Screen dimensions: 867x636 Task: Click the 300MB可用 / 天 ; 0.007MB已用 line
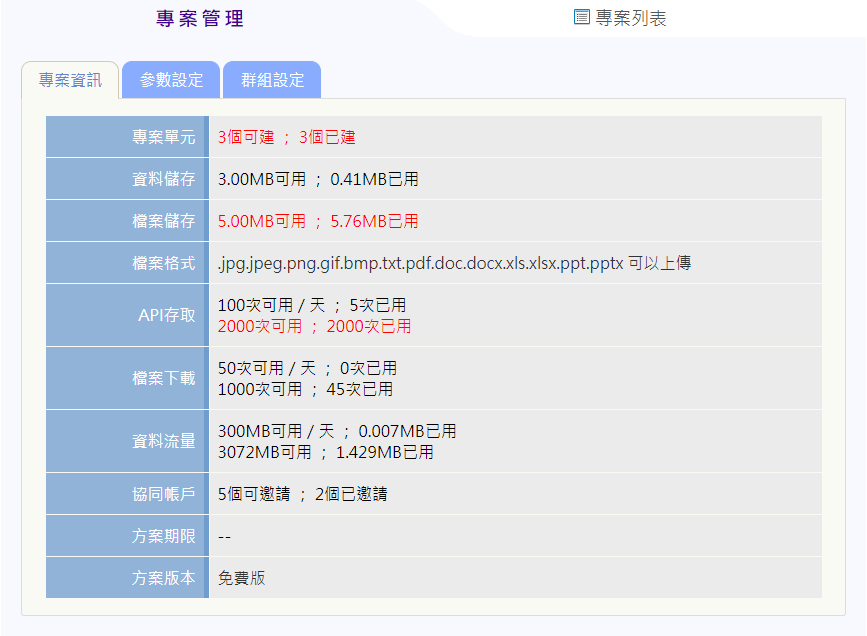click(337, 431)
